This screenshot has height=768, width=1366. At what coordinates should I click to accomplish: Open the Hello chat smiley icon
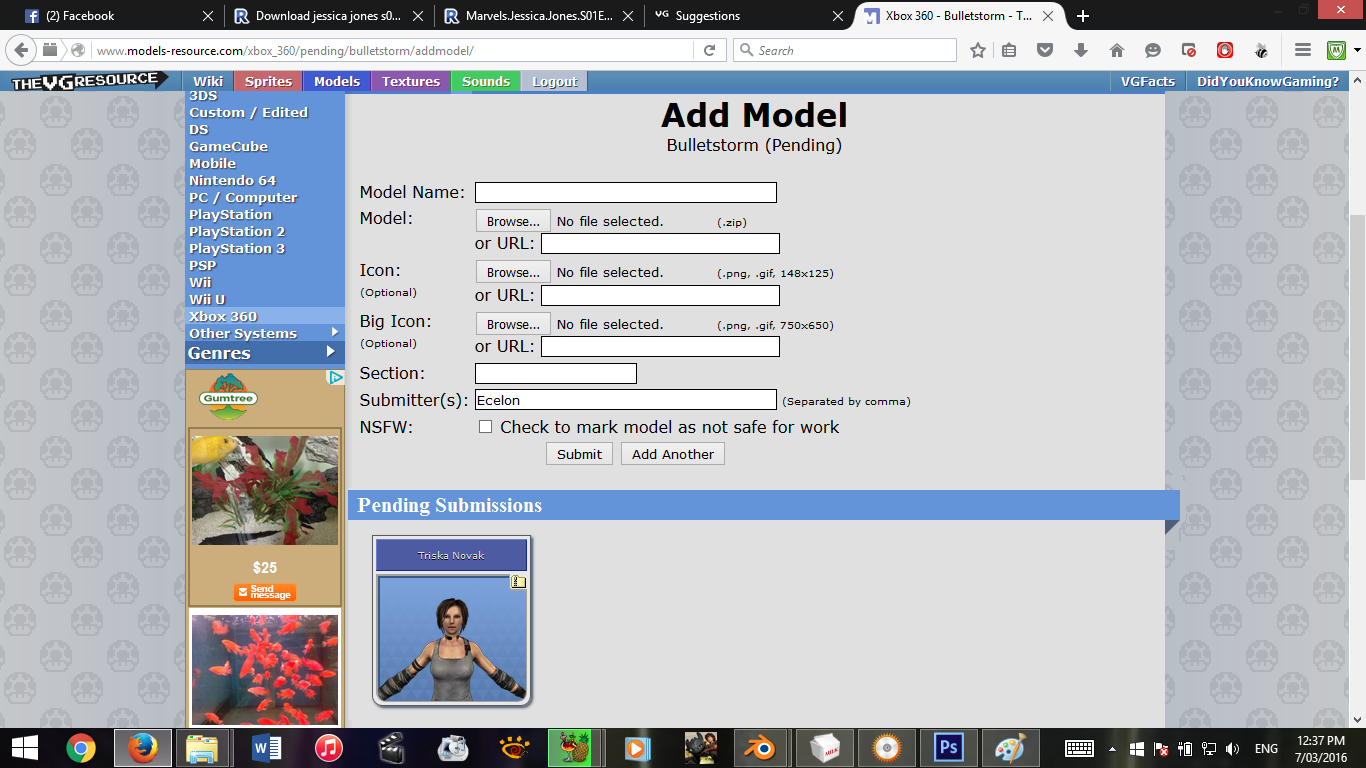pyautogui.click(x=1153, y=50)
